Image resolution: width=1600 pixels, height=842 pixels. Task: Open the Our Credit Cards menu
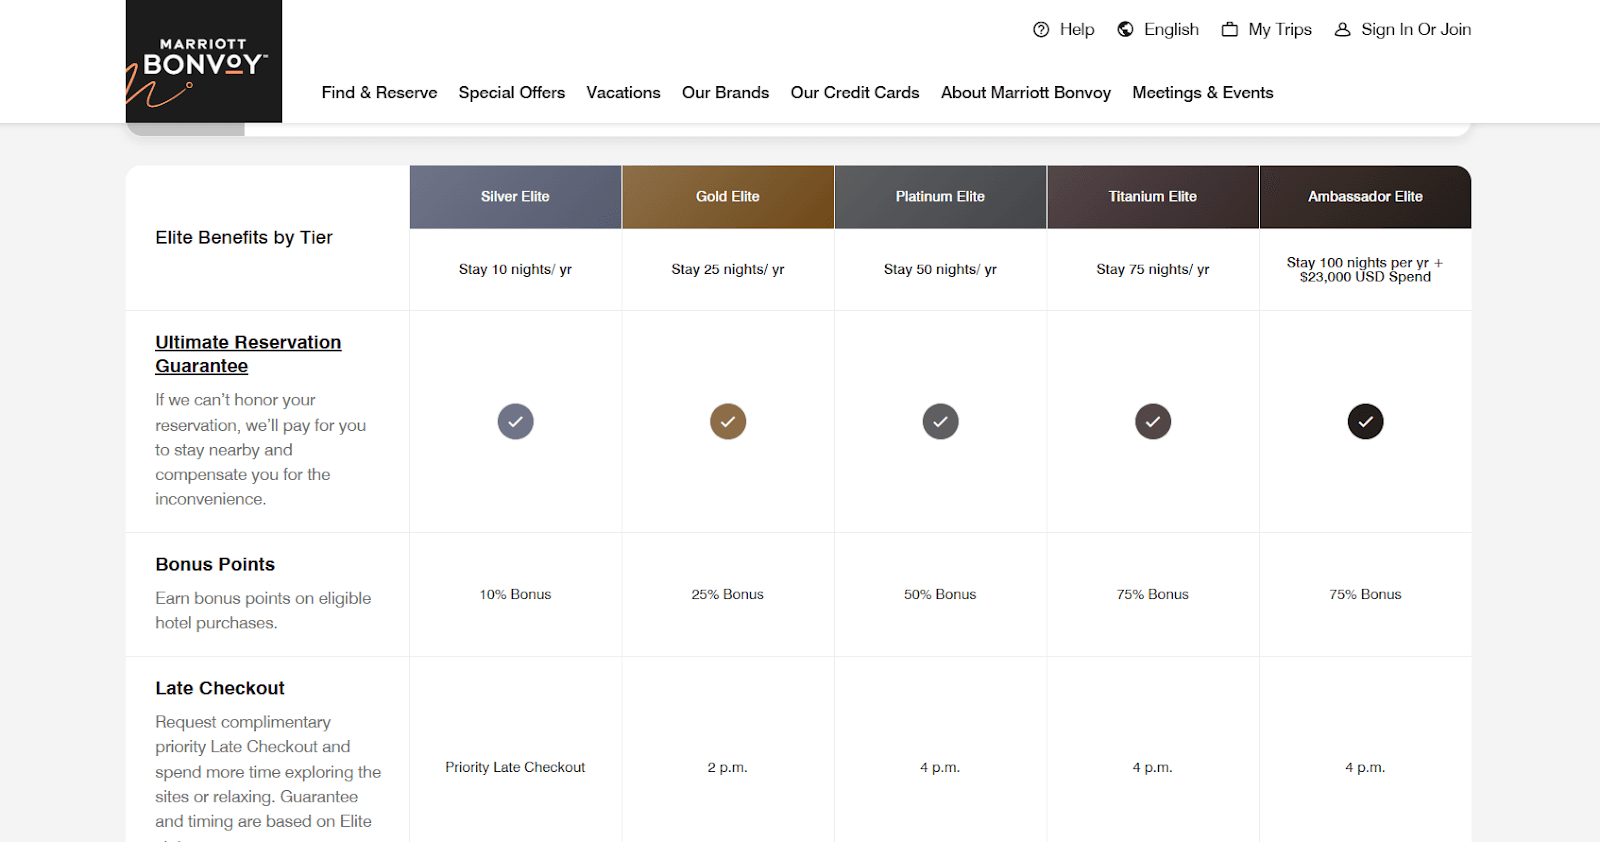pos(855,93)
